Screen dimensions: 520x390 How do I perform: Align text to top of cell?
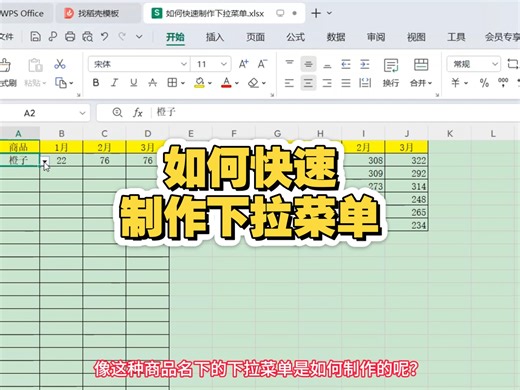click(x=289, y=64)
